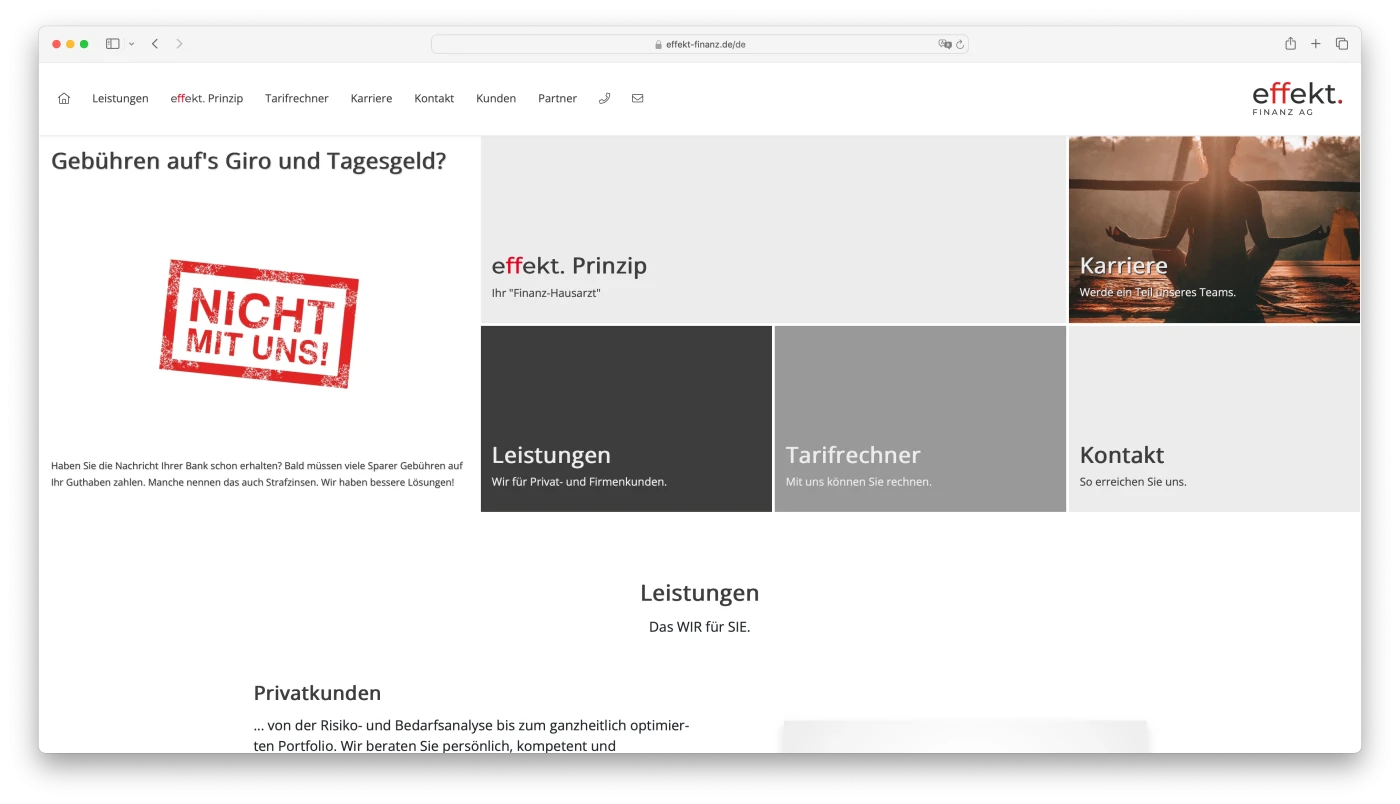Click the home icon in the navigation bar
The image size is (1400, 804).
coord(63,97)
